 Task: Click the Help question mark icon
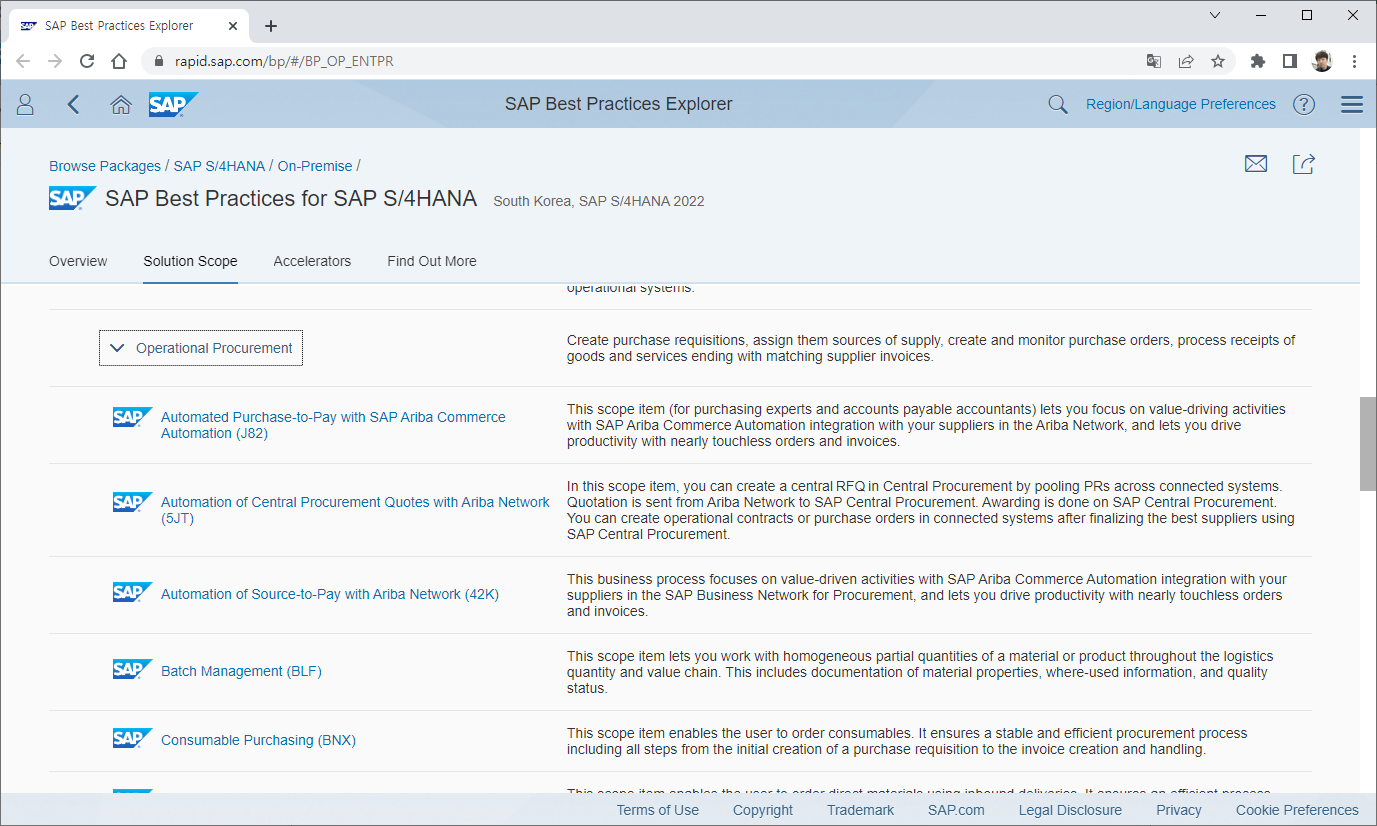tap(1303, 104)
